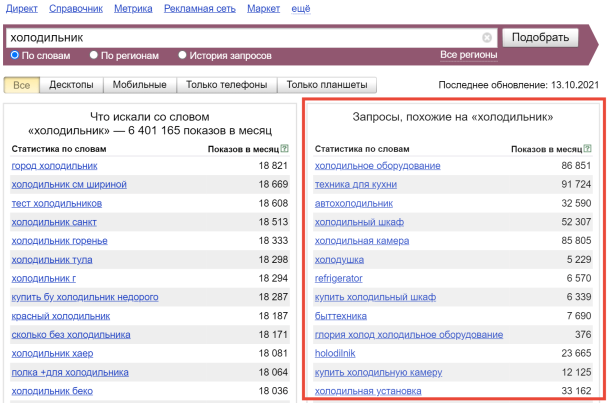This screenshot has width=608, height=403.
Task: Open similar query 'holodilnik'
Action: (335, 353)
